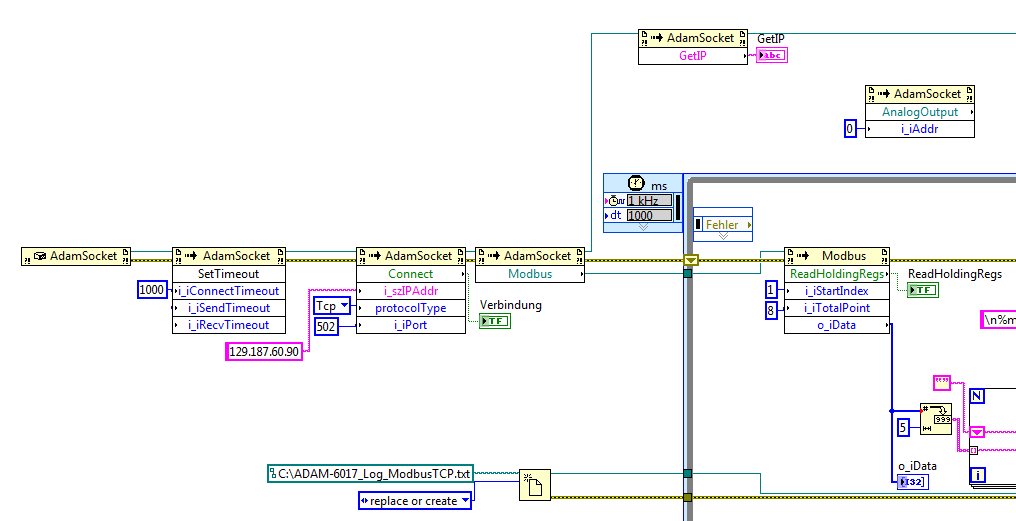The image size is (1016, 521).
Task: Click the For Loop i iteration terminal
Action: [977, 476]
